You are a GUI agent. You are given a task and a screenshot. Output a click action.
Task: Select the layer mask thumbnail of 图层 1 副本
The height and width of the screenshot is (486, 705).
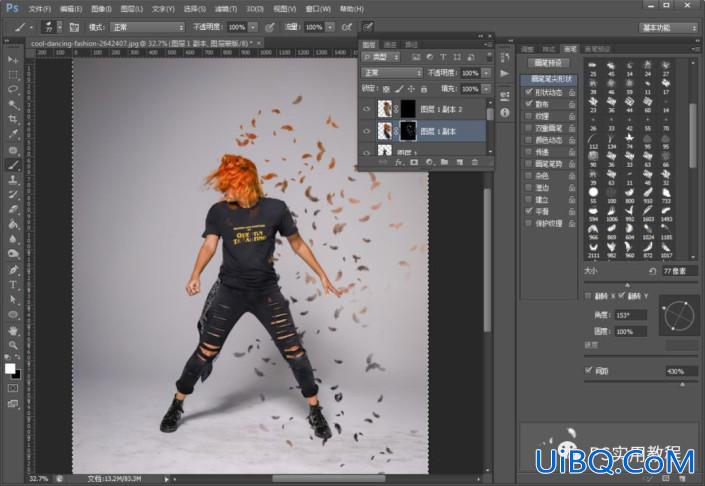click(x=408, y=131)
